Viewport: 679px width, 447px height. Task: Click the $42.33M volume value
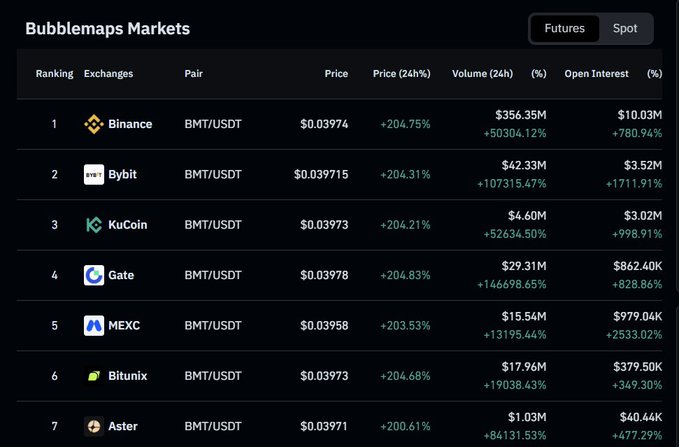tap(524, 165)
